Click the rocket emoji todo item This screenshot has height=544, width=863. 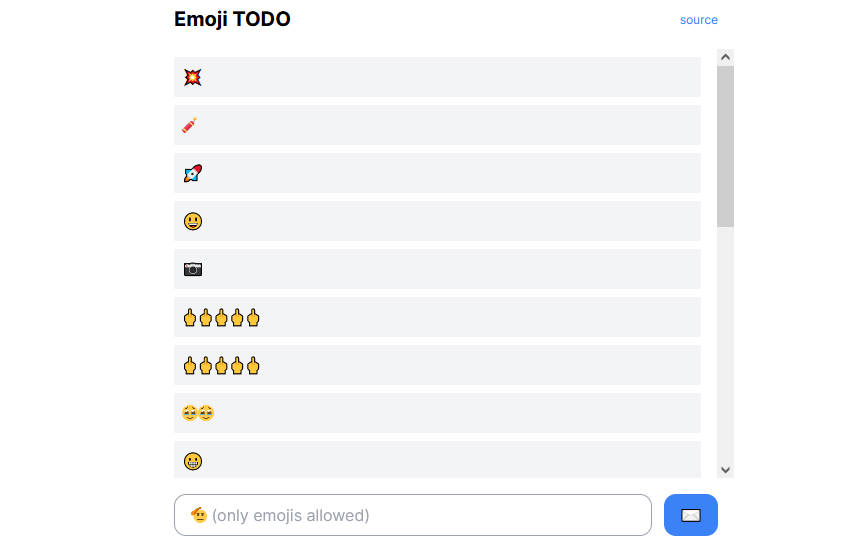pos(193,173)
